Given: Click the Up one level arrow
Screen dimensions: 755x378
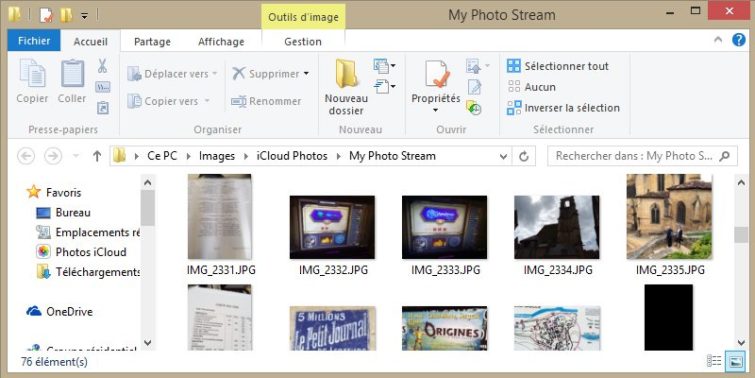Looking at the screenshot, I should pos(97,156).
